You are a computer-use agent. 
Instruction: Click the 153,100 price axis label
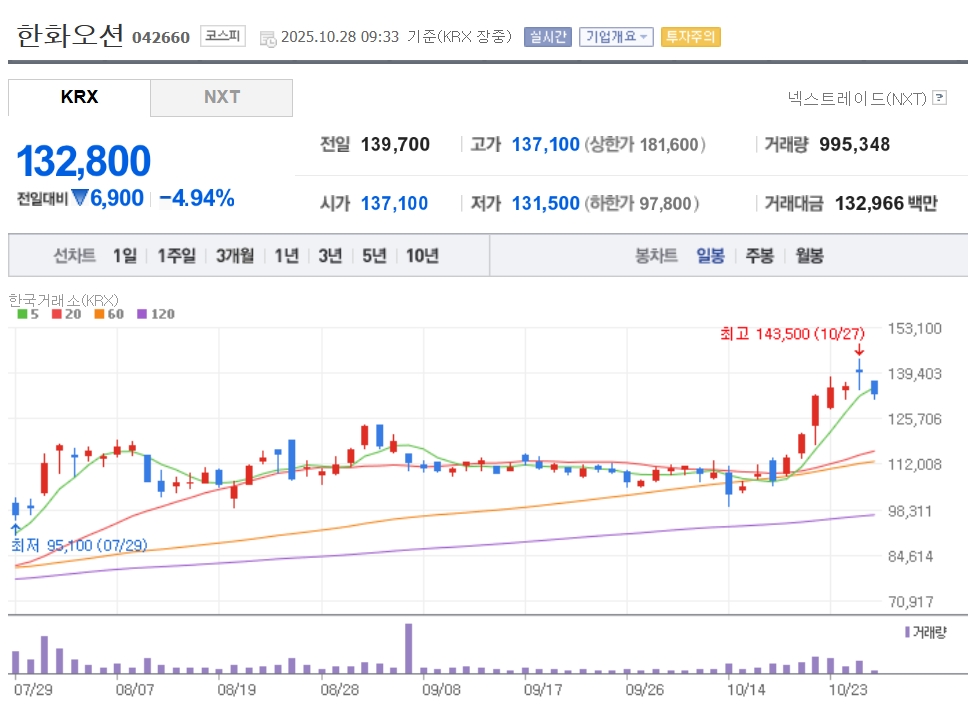914,329
